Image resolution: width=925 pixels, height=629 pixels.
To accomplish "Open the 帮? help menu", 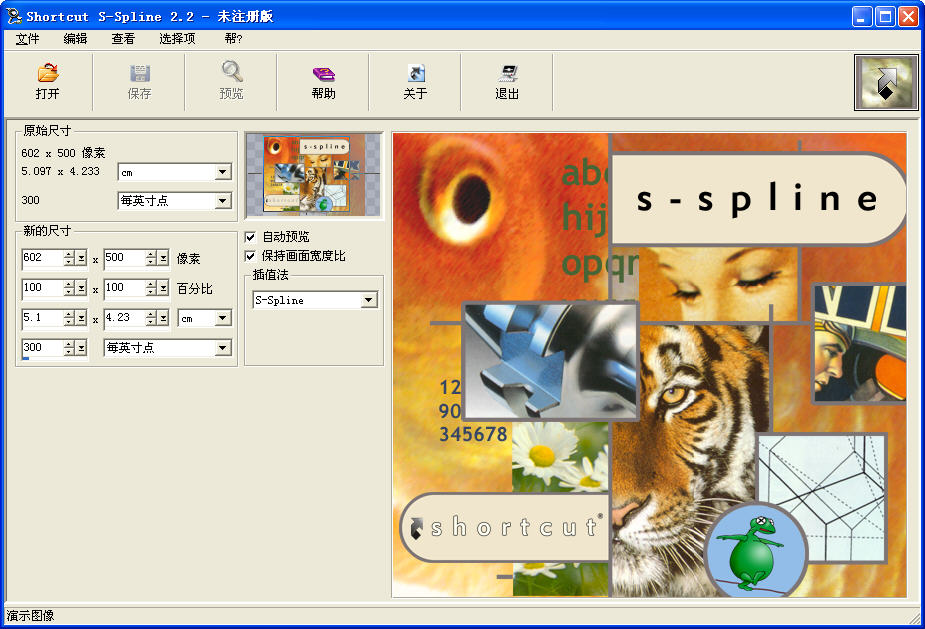I will tap(233, 39).
